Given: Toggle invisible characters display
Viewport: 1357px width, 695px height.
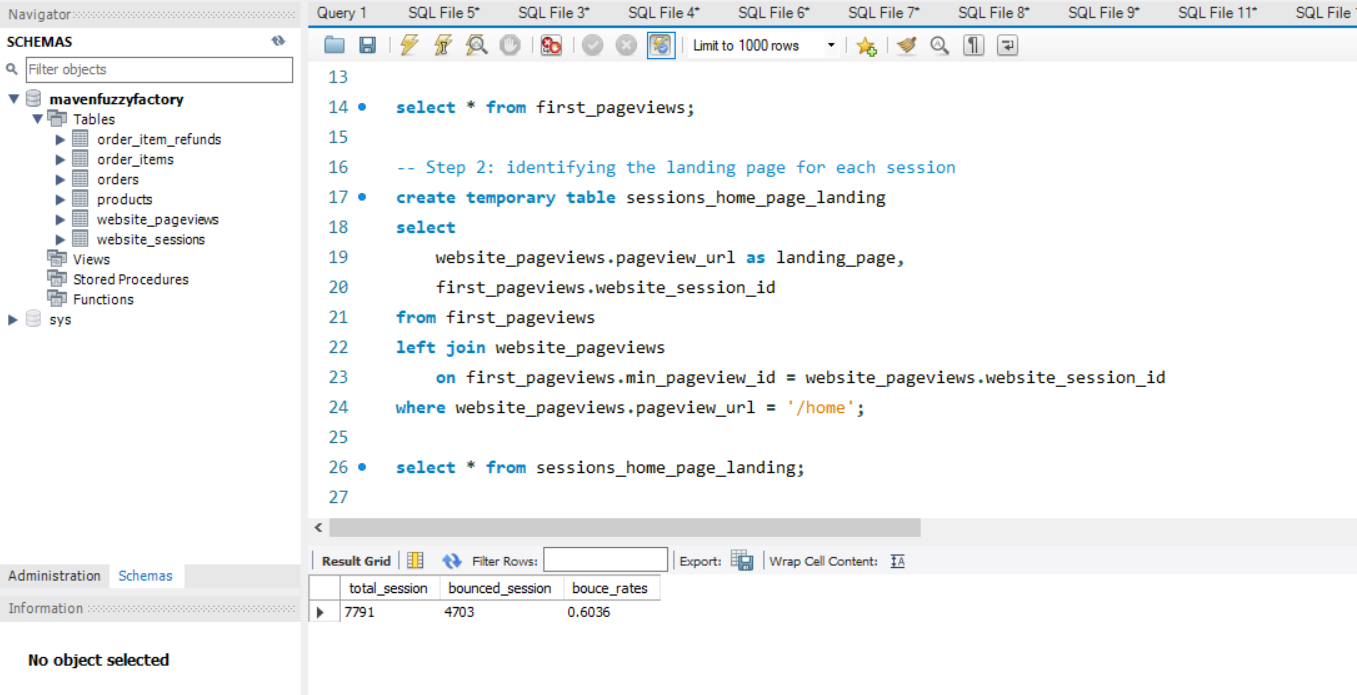Looking at the screenshot, I should pos(973,45).
